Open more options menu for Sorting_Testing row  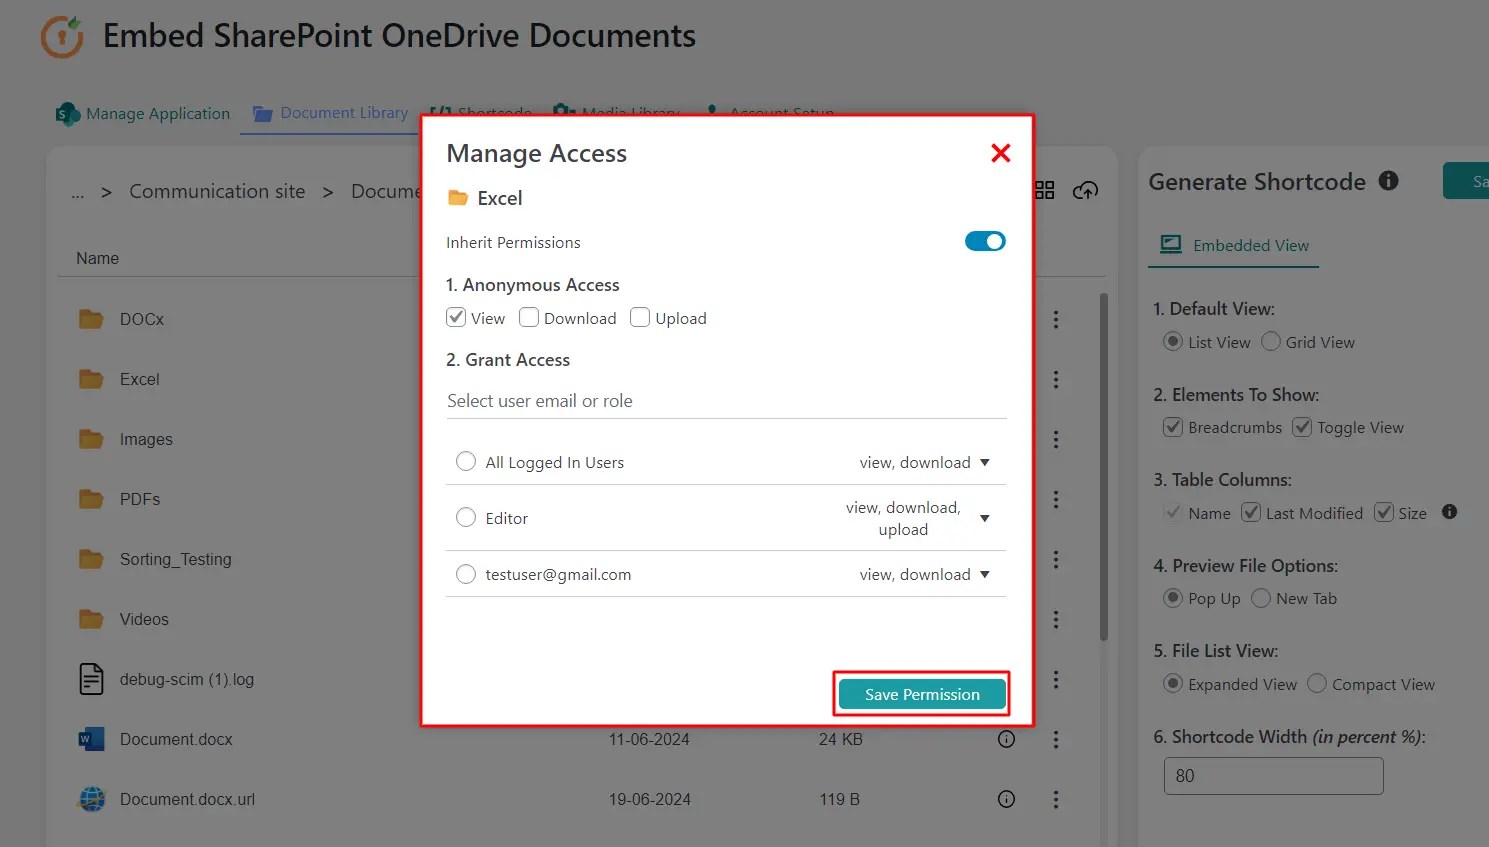[x=1056, y=559]
